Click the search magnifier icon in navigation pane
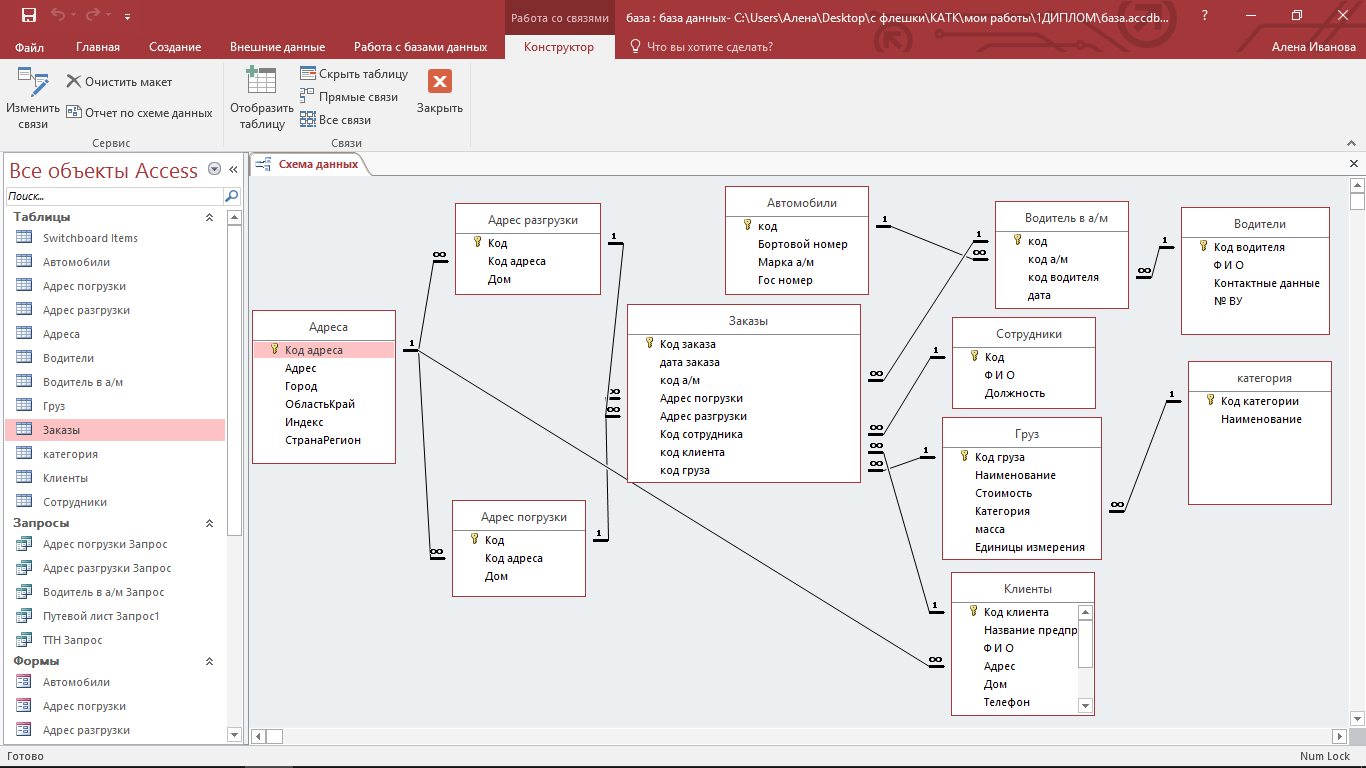The image size is (1366, 768). 232,197
